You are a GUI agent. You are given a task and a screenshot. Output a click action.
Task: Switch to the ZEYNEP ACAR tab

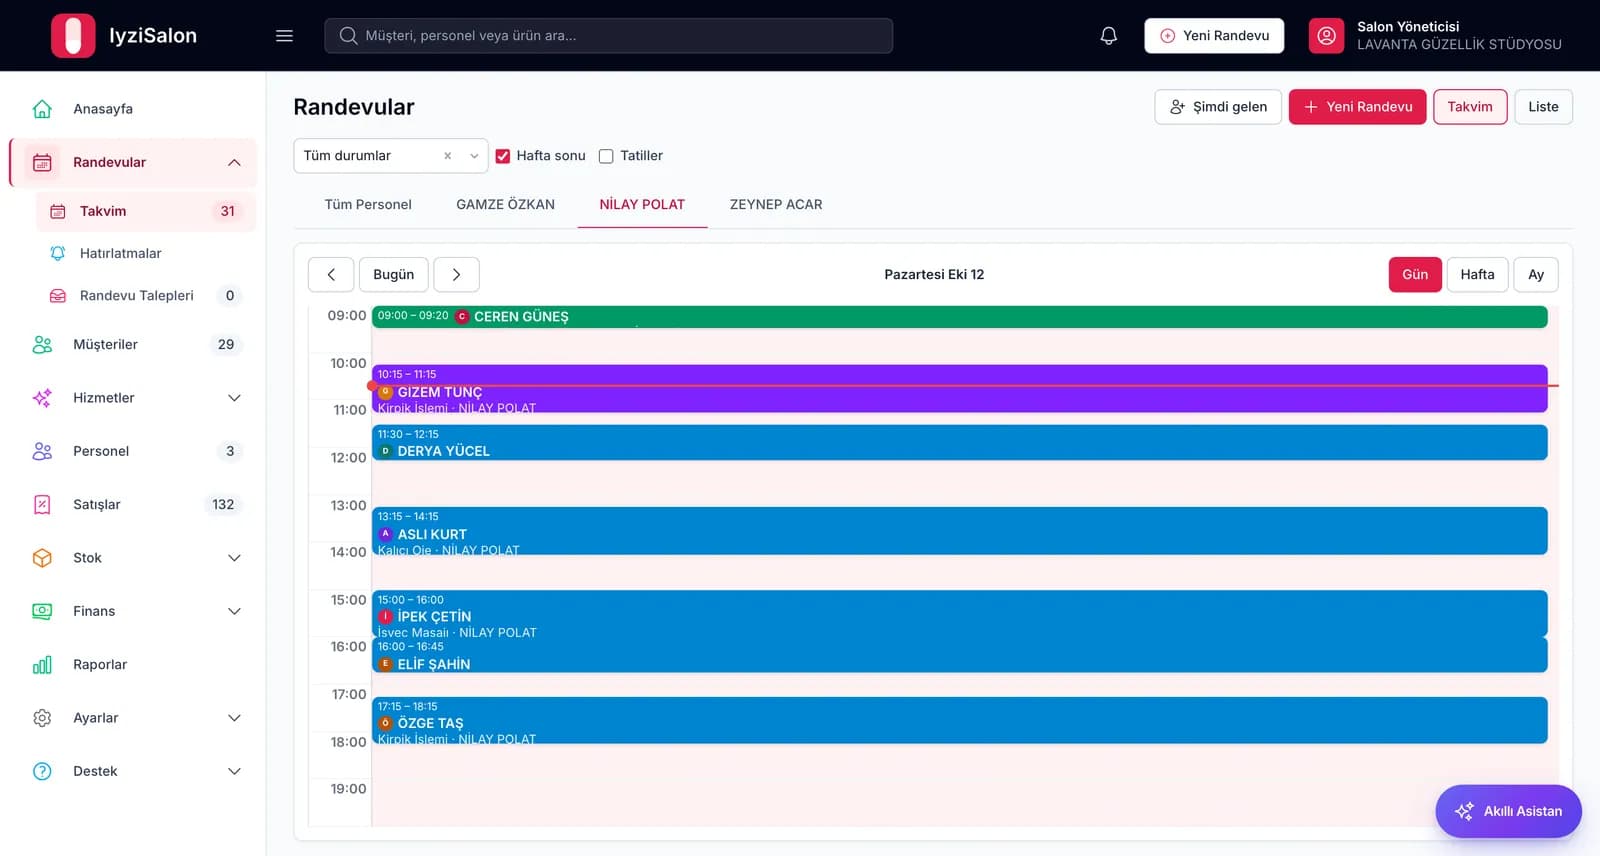coord(776,205)
